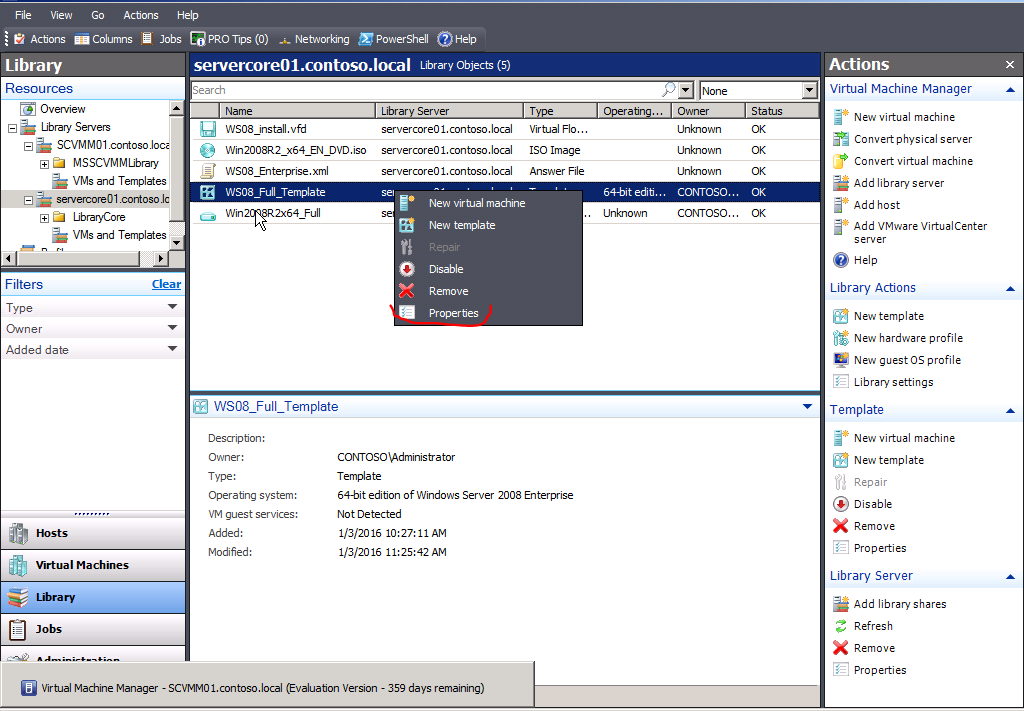
Task: Expand the MSSCVMMLibrary folder node
Action: (x=44, y=164)
